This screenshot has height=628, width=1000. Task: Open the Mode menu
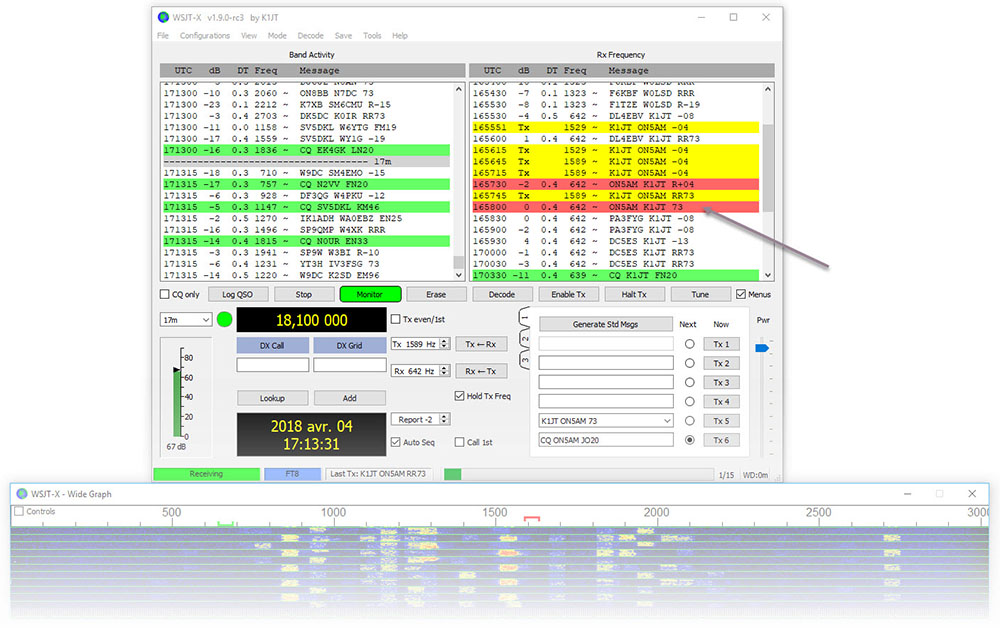(277, 36)
